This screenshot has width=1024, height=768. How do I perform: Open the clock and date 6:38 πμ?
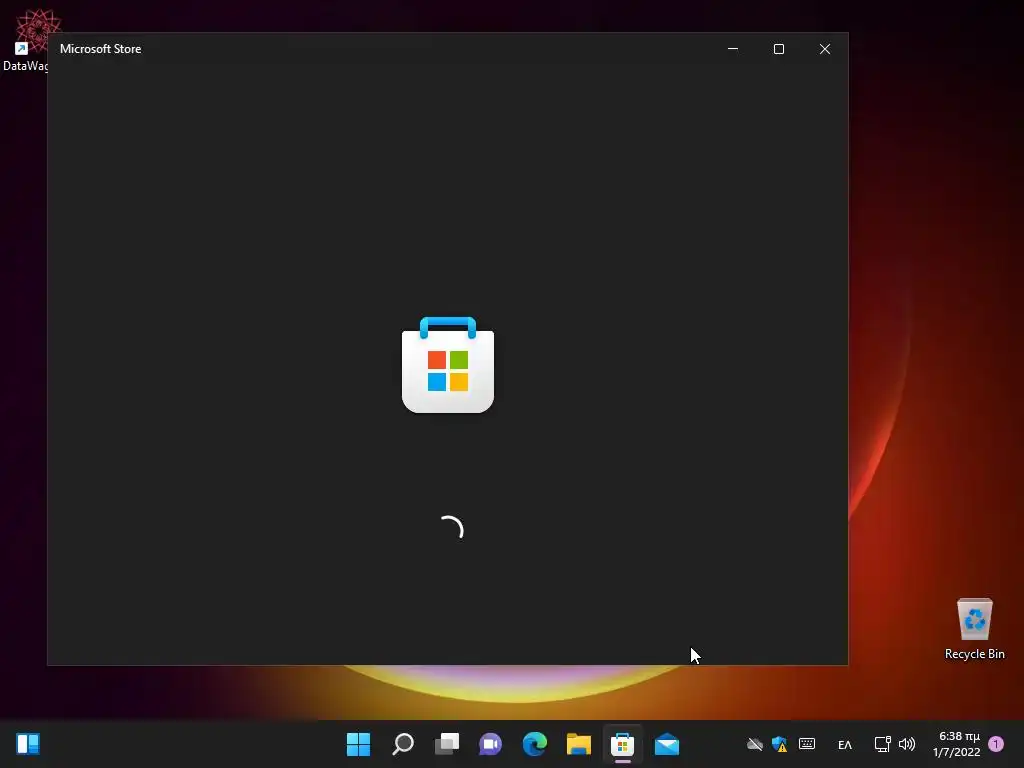coord(957,744)
